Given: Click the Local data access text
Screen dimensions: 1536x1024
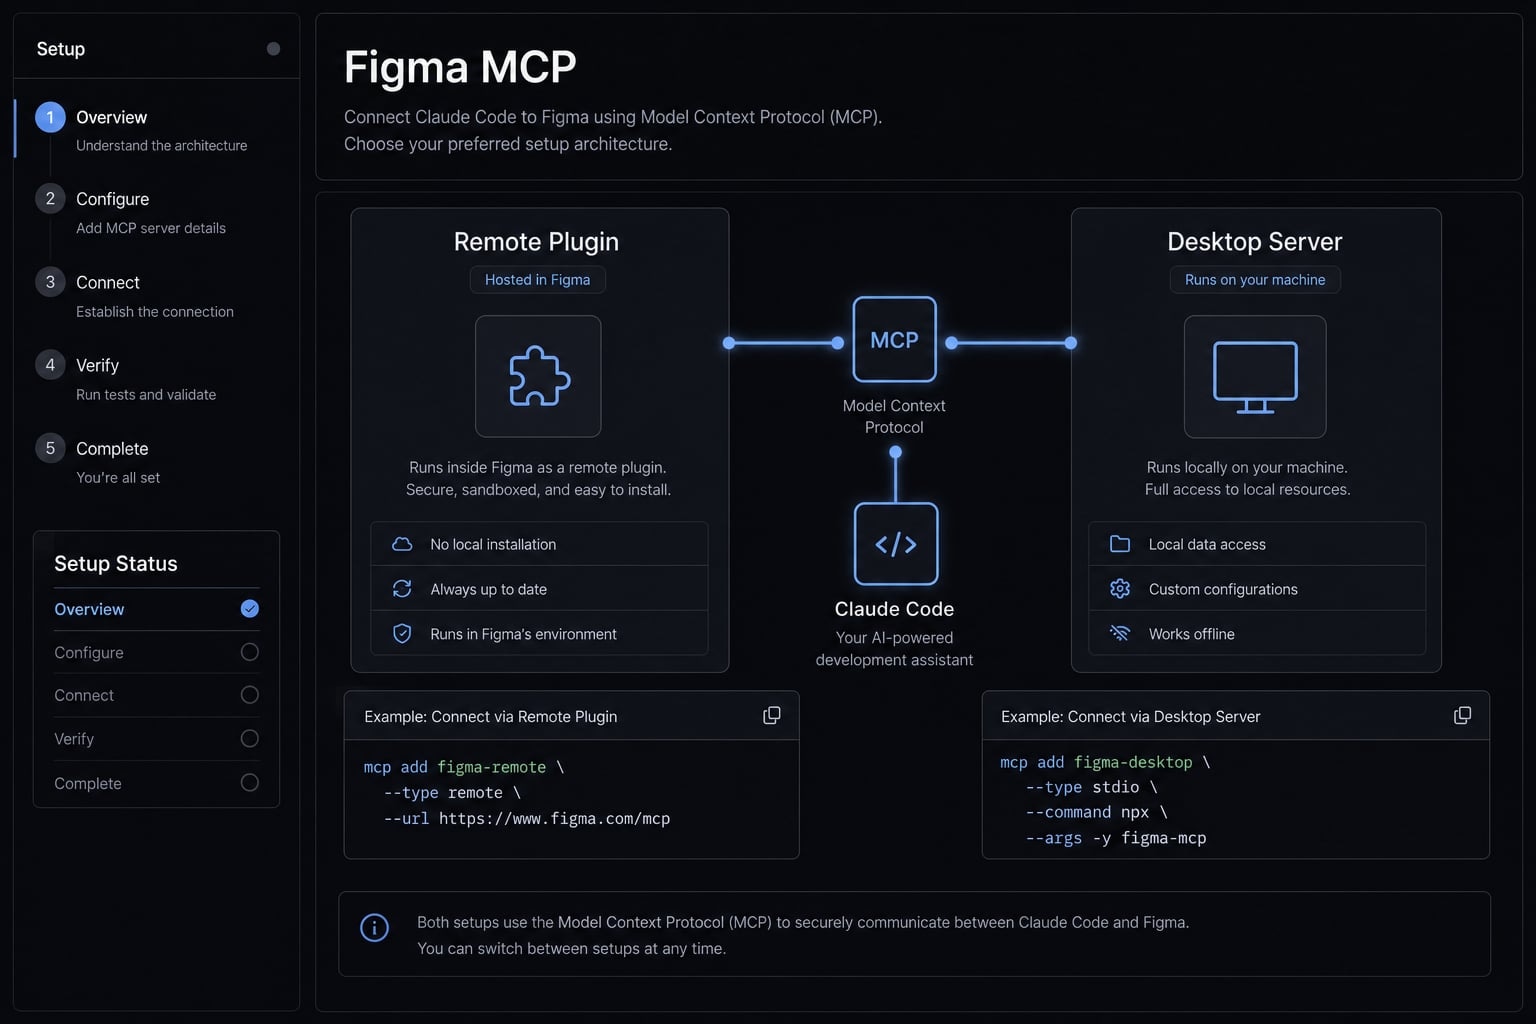Looking at the screenshot, I should pyautogui.click(x=1207, y=544).
